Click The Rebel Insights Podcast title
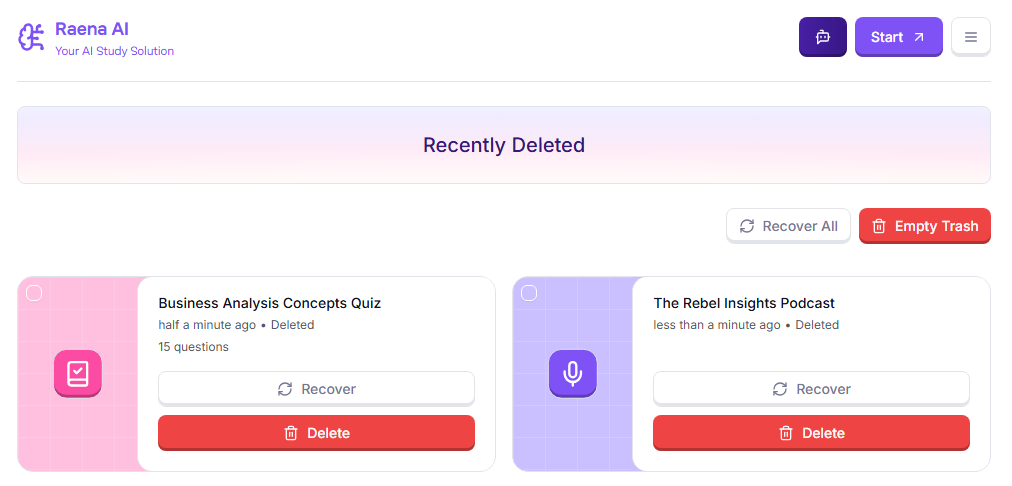 (x=744, y=303)
